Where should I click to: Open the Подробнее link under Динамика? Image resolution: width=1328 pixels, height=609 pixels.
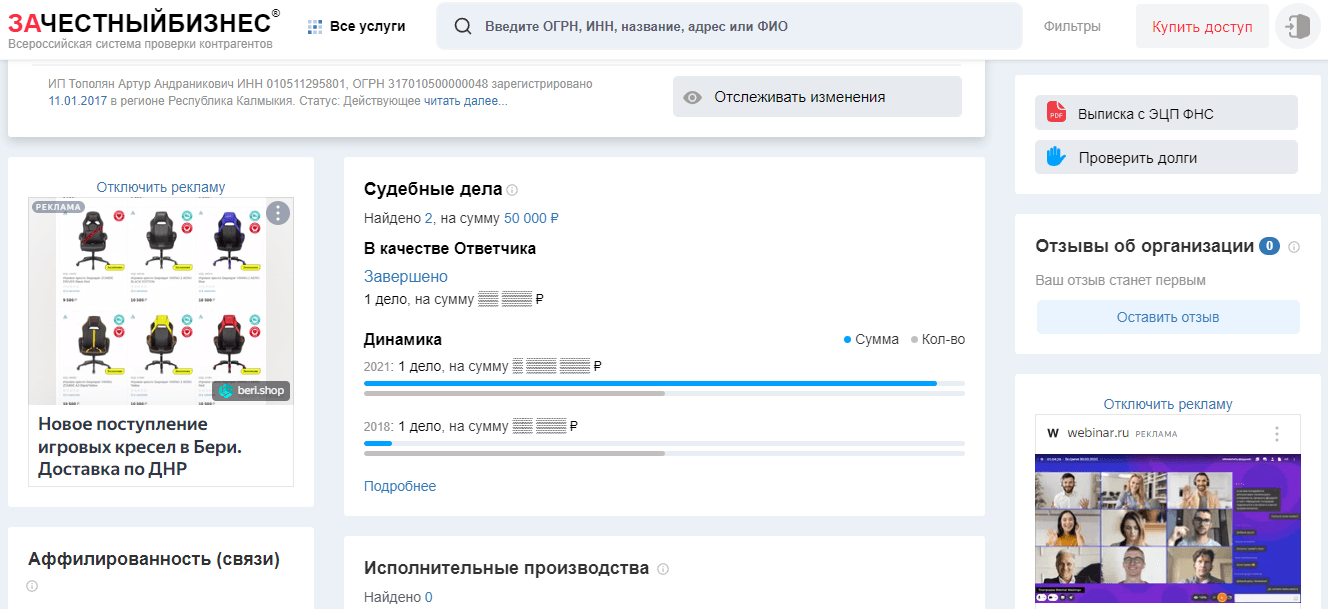click(400, 486)
